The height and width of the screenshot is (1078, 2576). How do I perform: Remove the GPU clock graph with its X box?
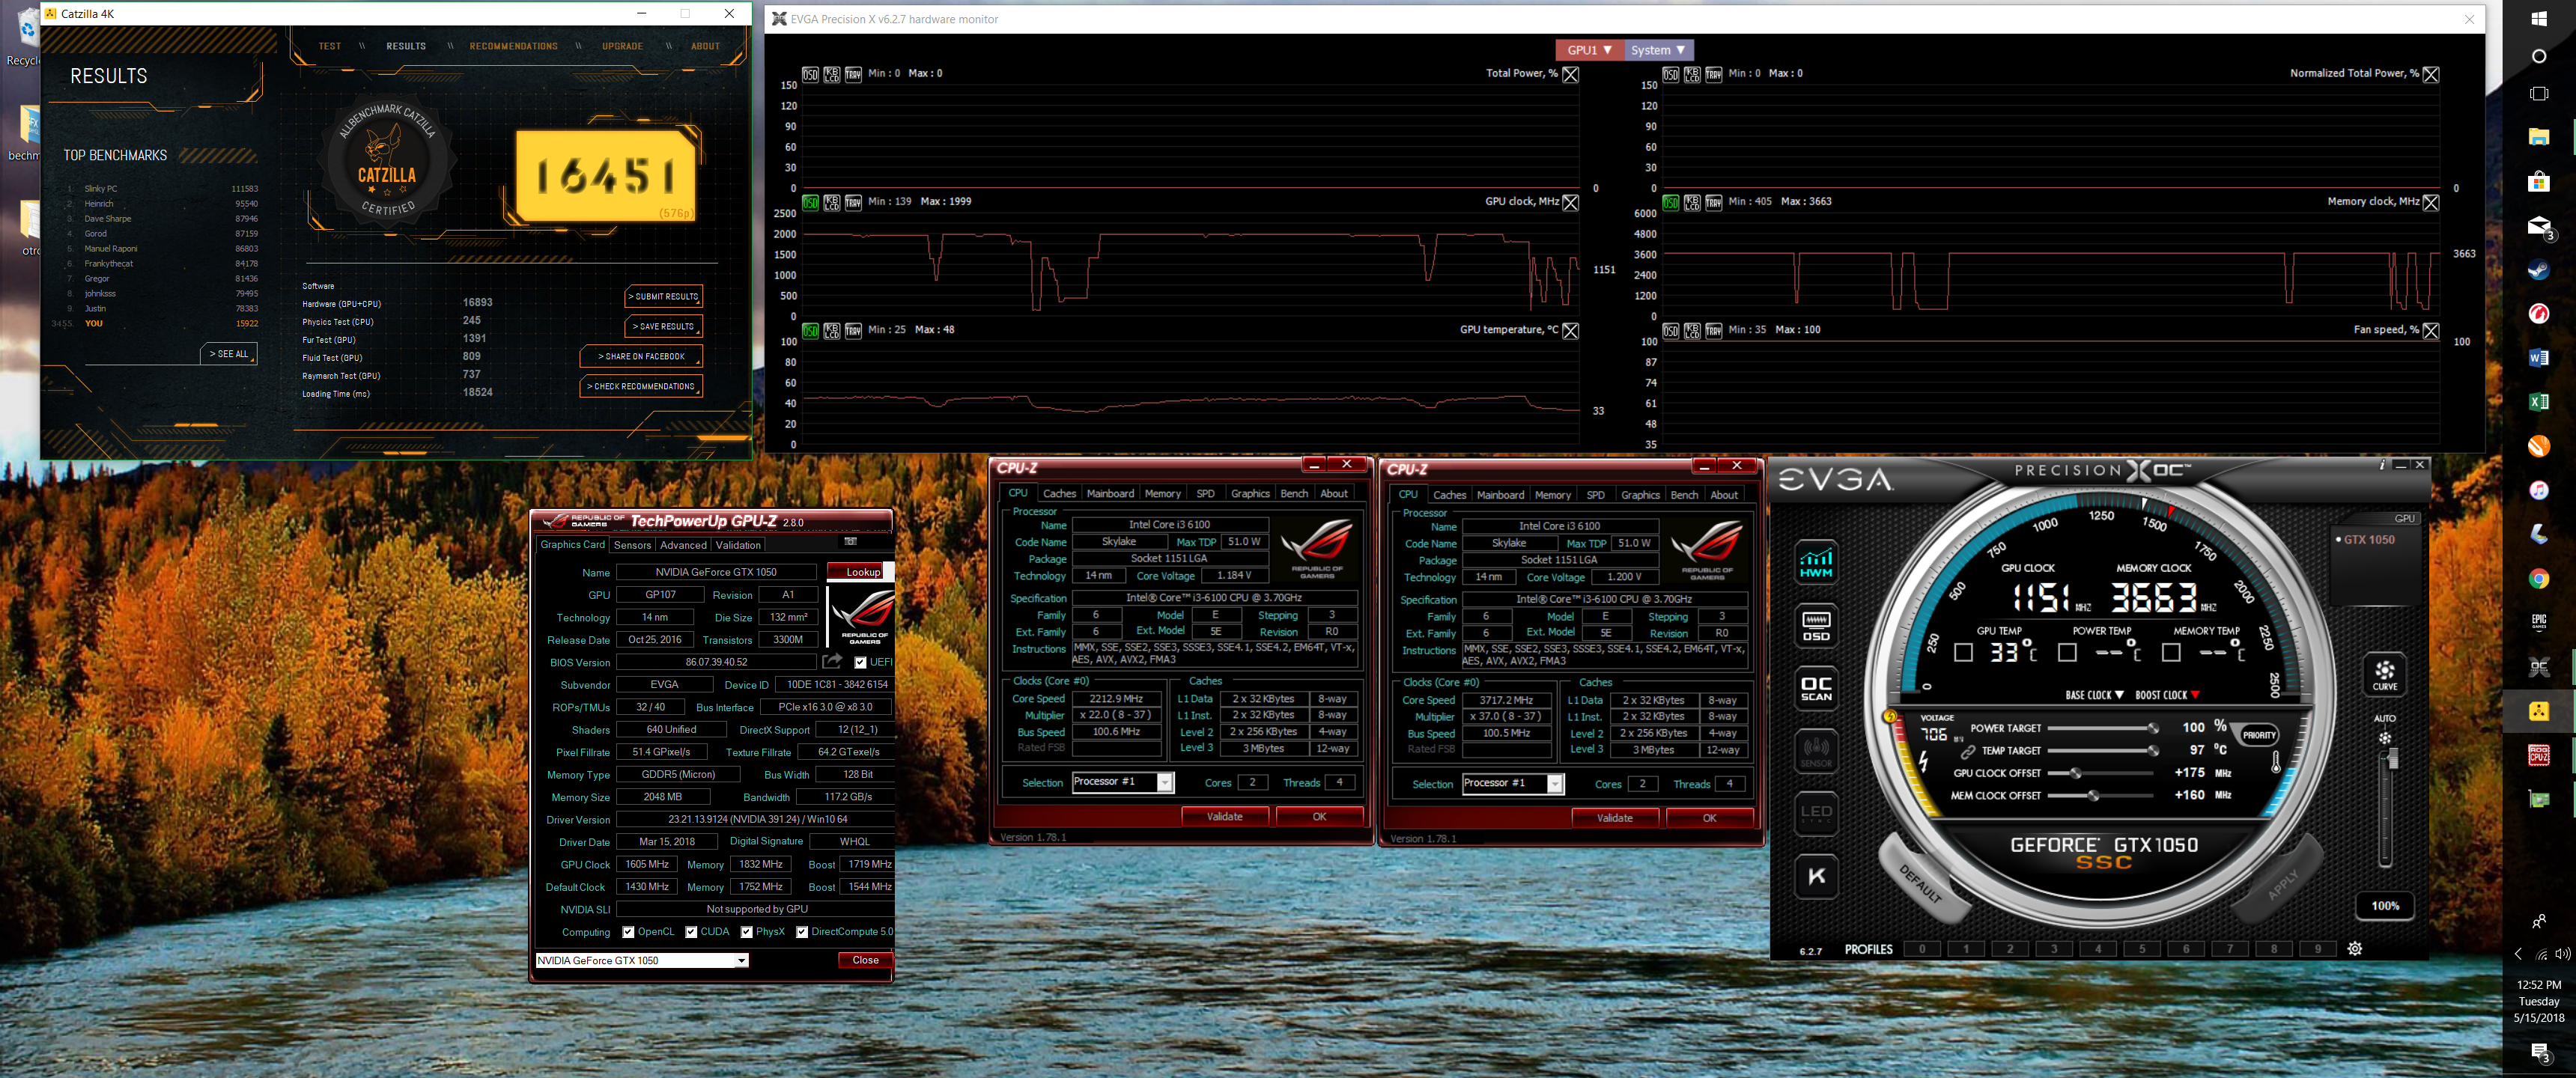click(1570, 202)
